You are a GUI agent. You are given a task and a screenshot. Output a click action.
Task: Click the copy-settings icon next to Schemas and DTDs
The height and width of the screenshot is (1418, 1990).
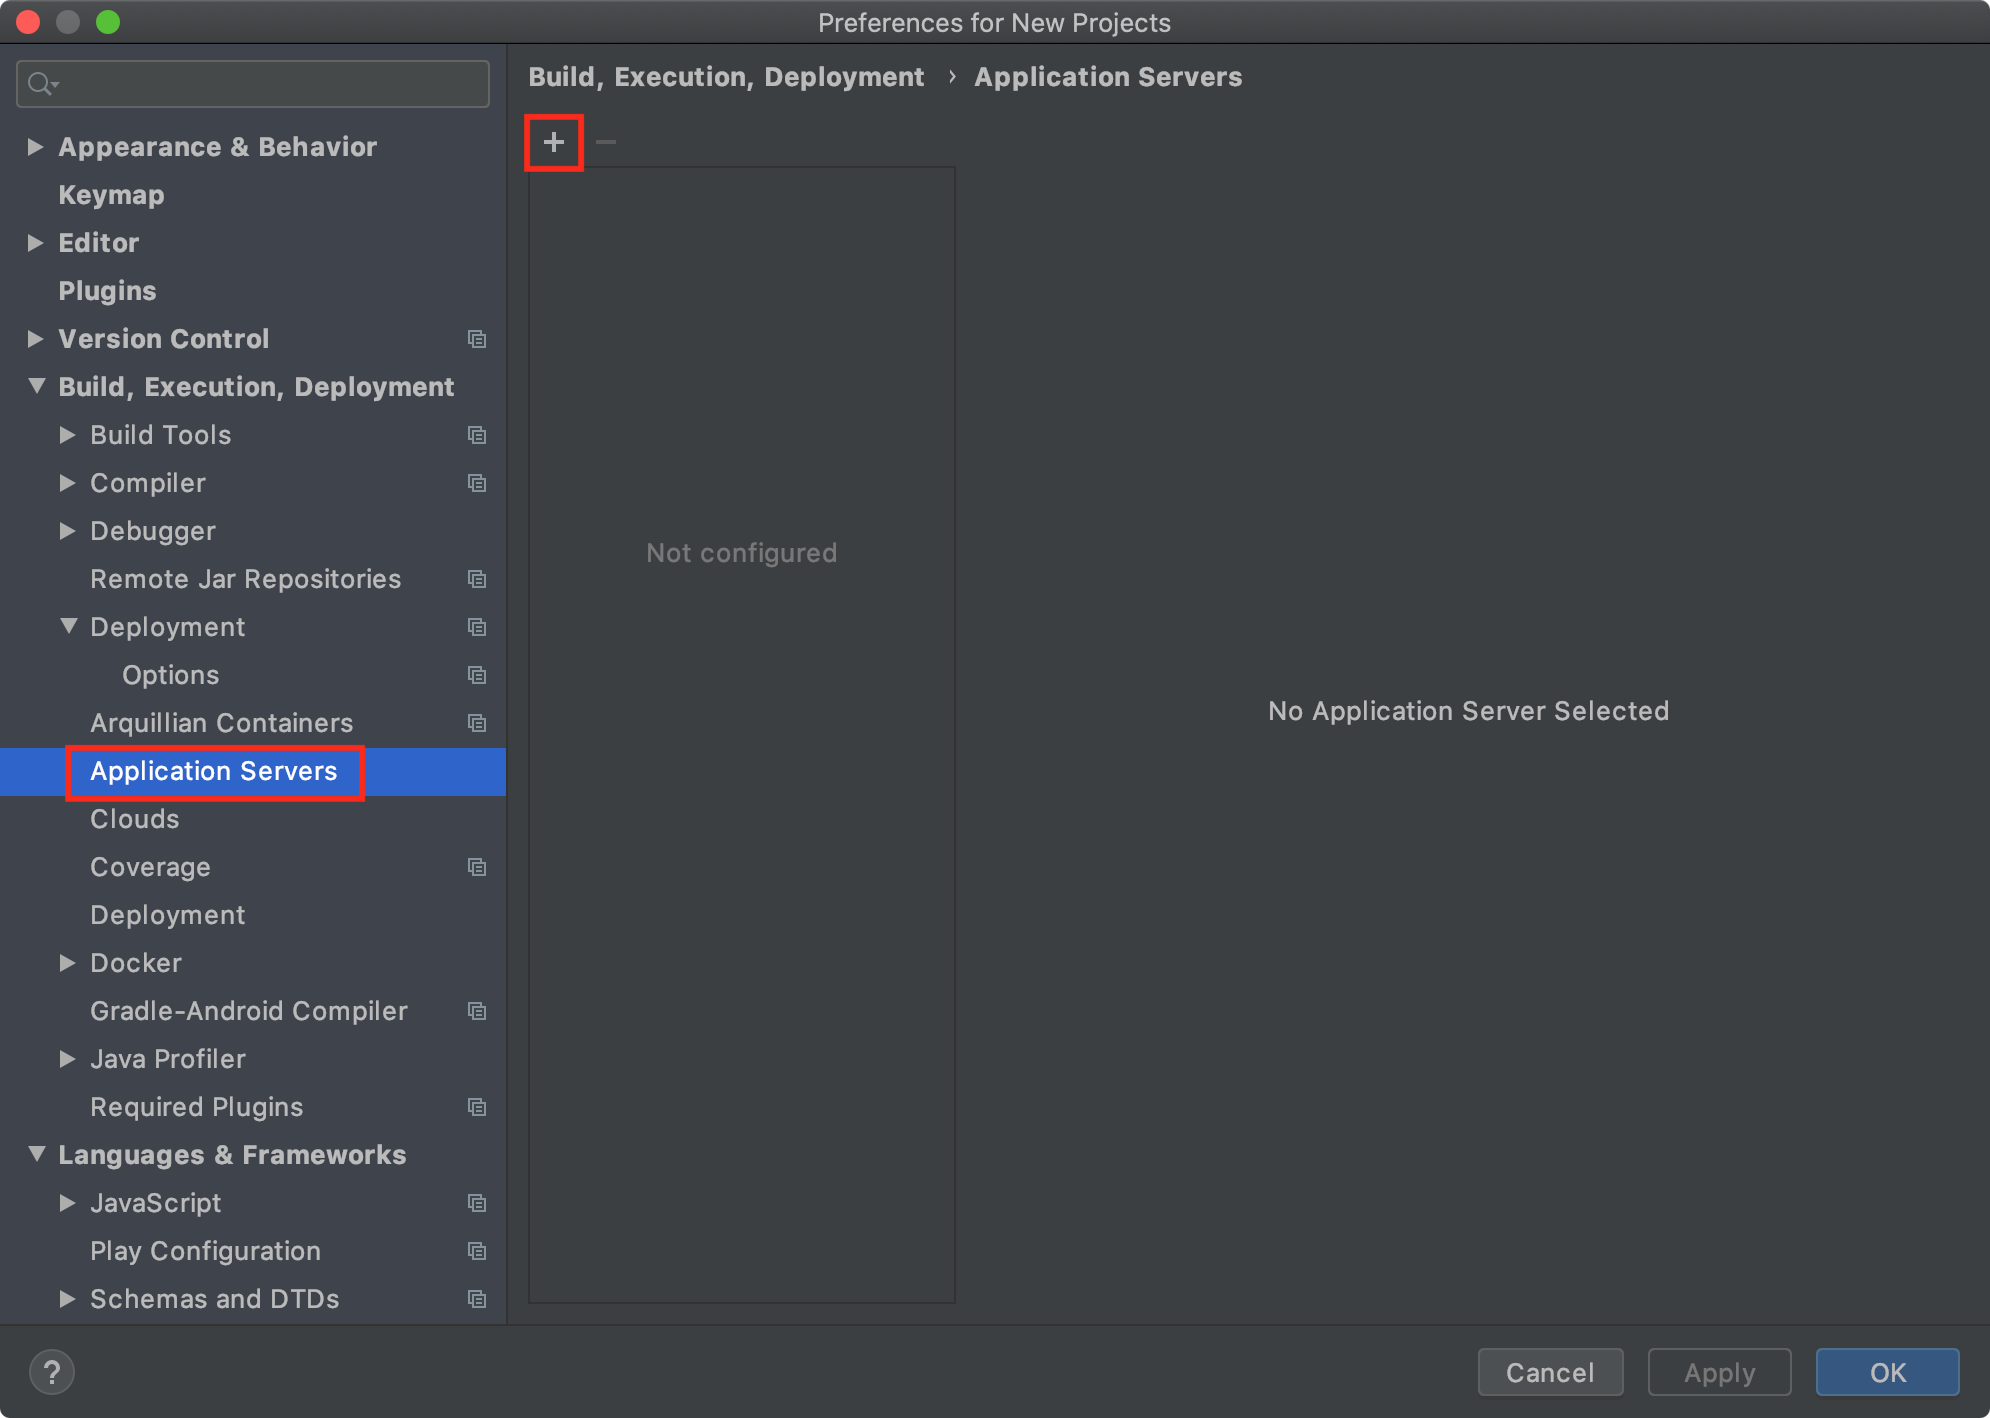point(477,1299)
